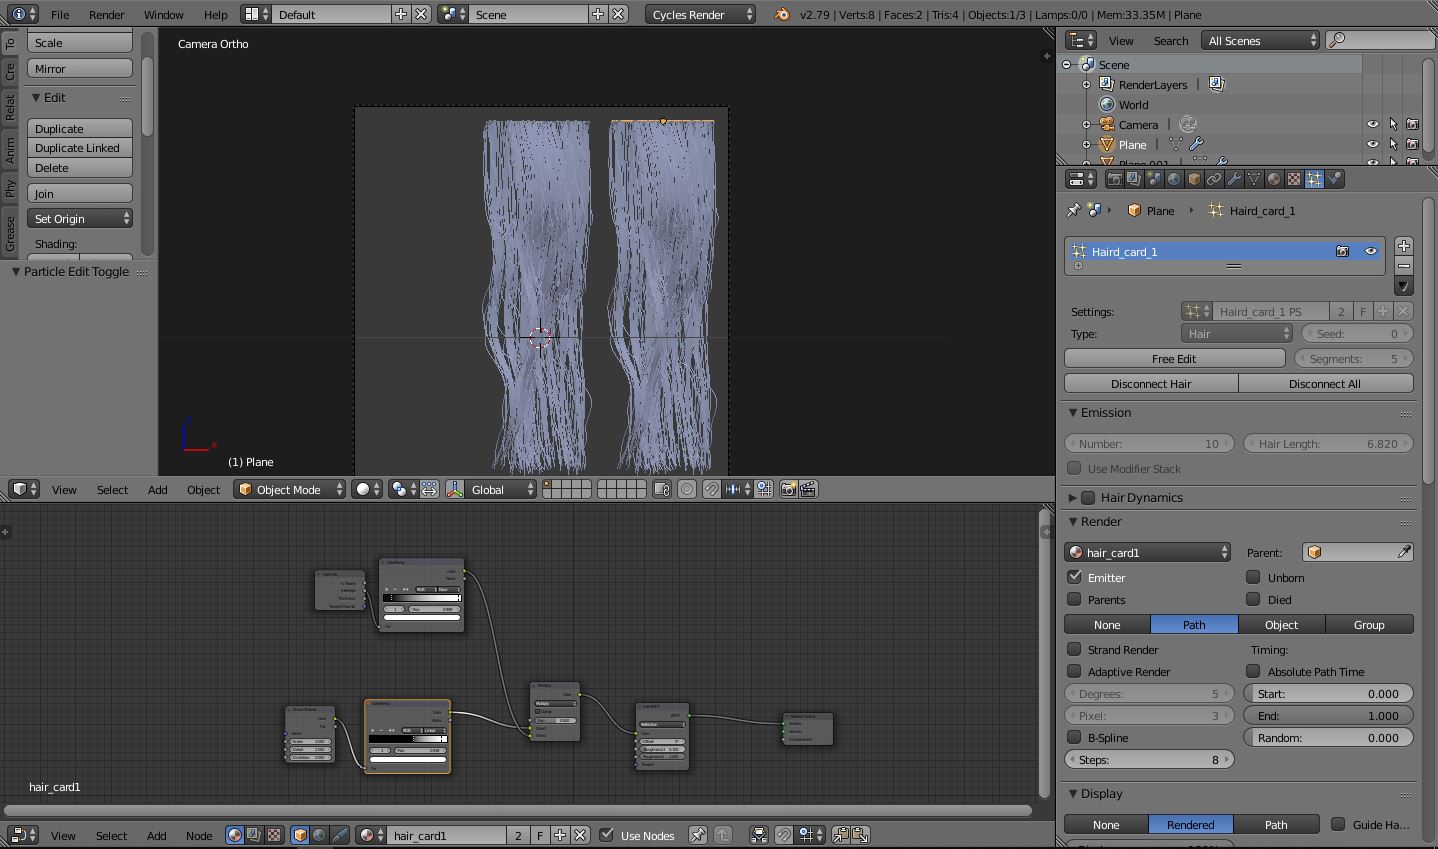Screen dimensions: 1438x849
Task: Toggle Use Nodes checkbox
Action: click(606, 835)
